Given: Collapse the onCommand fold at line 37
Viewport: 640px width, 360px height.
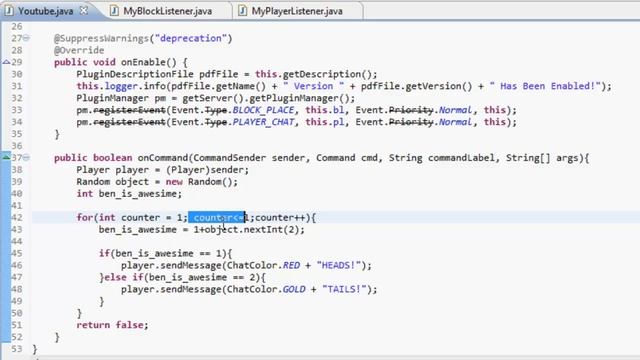Looking at the screenshot, I should pos(26,158).
